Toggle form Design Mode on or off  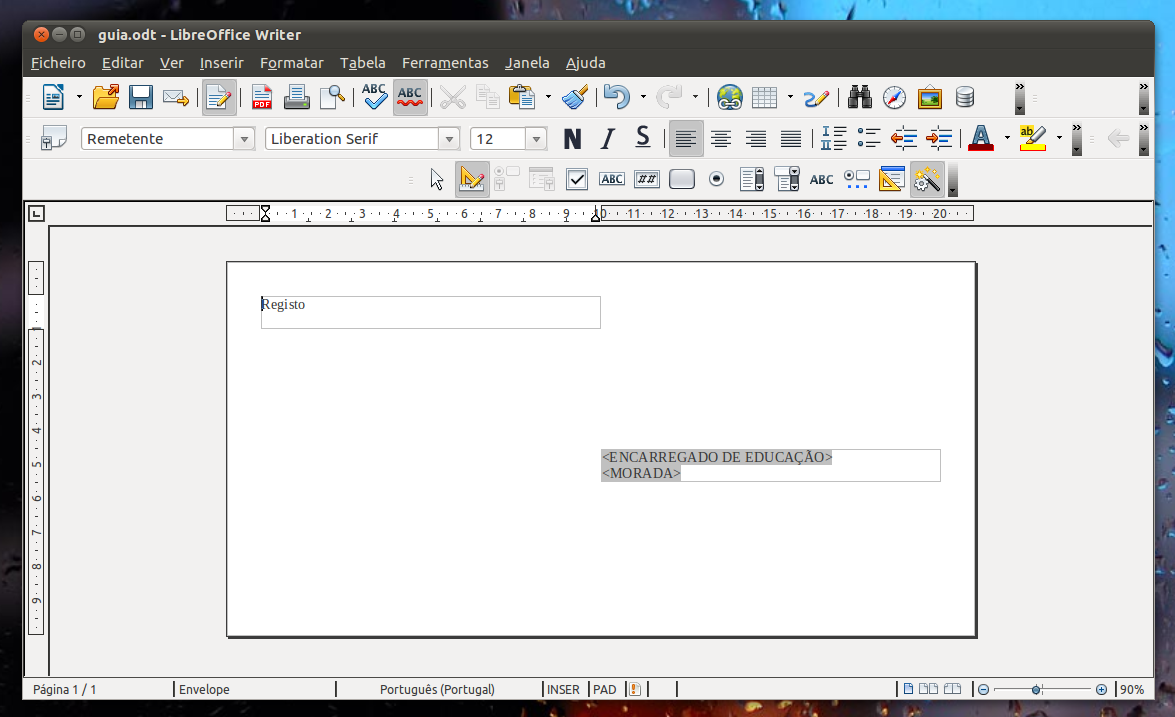pos(472,178)
